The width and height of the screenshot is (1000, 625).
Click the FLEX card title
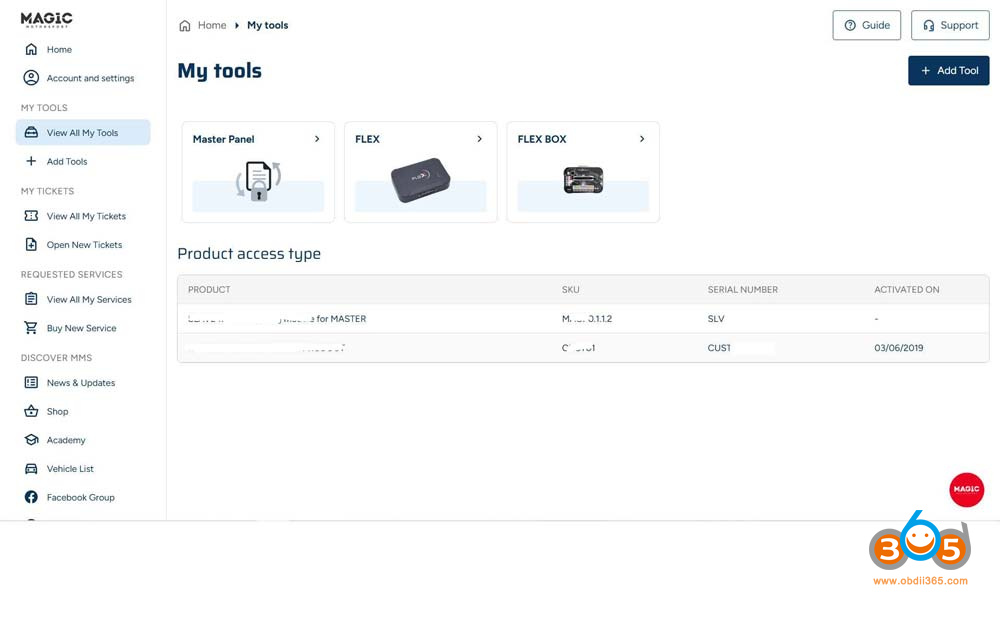(x=367, y=139)
